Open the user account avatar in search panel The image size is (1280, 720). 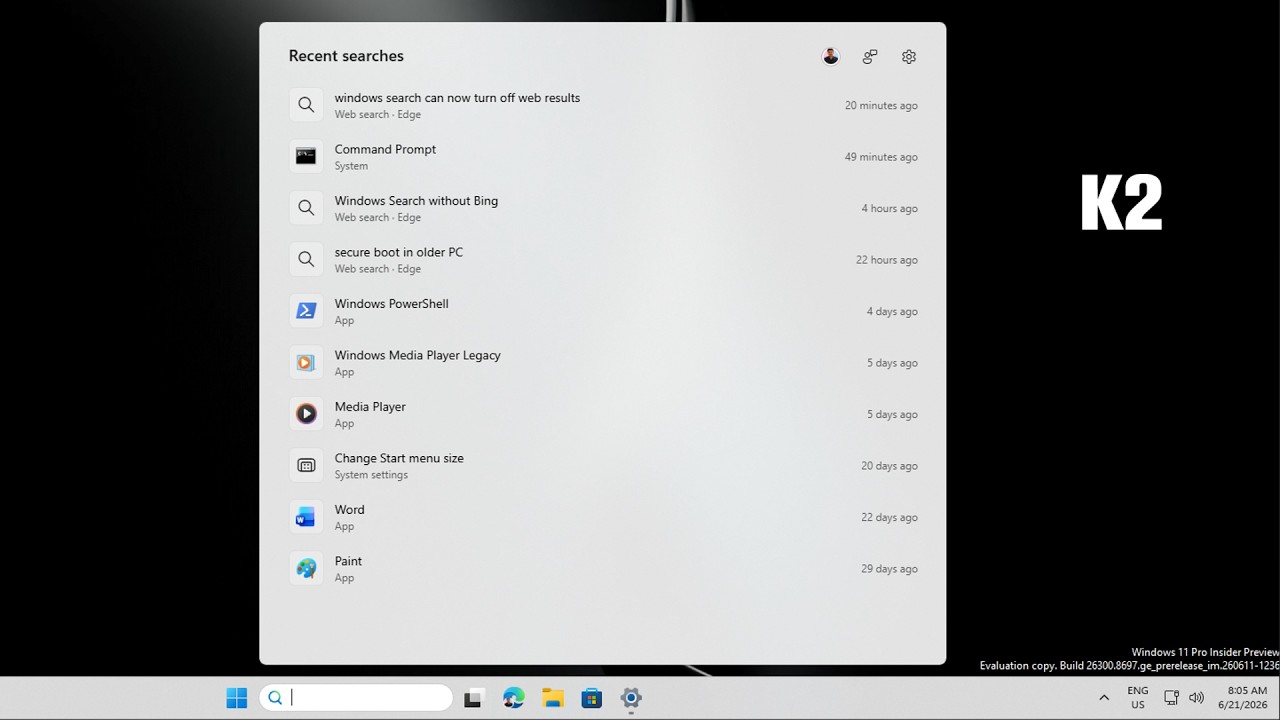point(831,57)
